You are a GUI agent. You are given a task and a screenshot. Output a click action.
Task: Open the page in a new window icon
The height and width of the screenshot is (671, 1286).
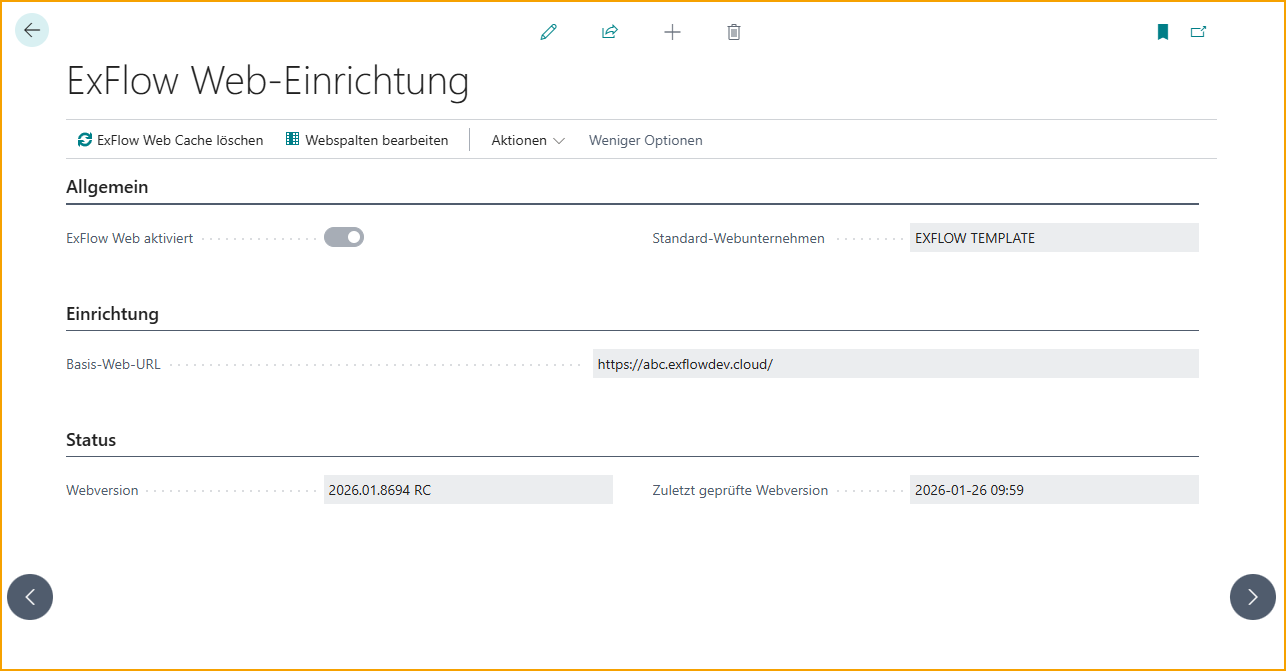coord(1198,31)
